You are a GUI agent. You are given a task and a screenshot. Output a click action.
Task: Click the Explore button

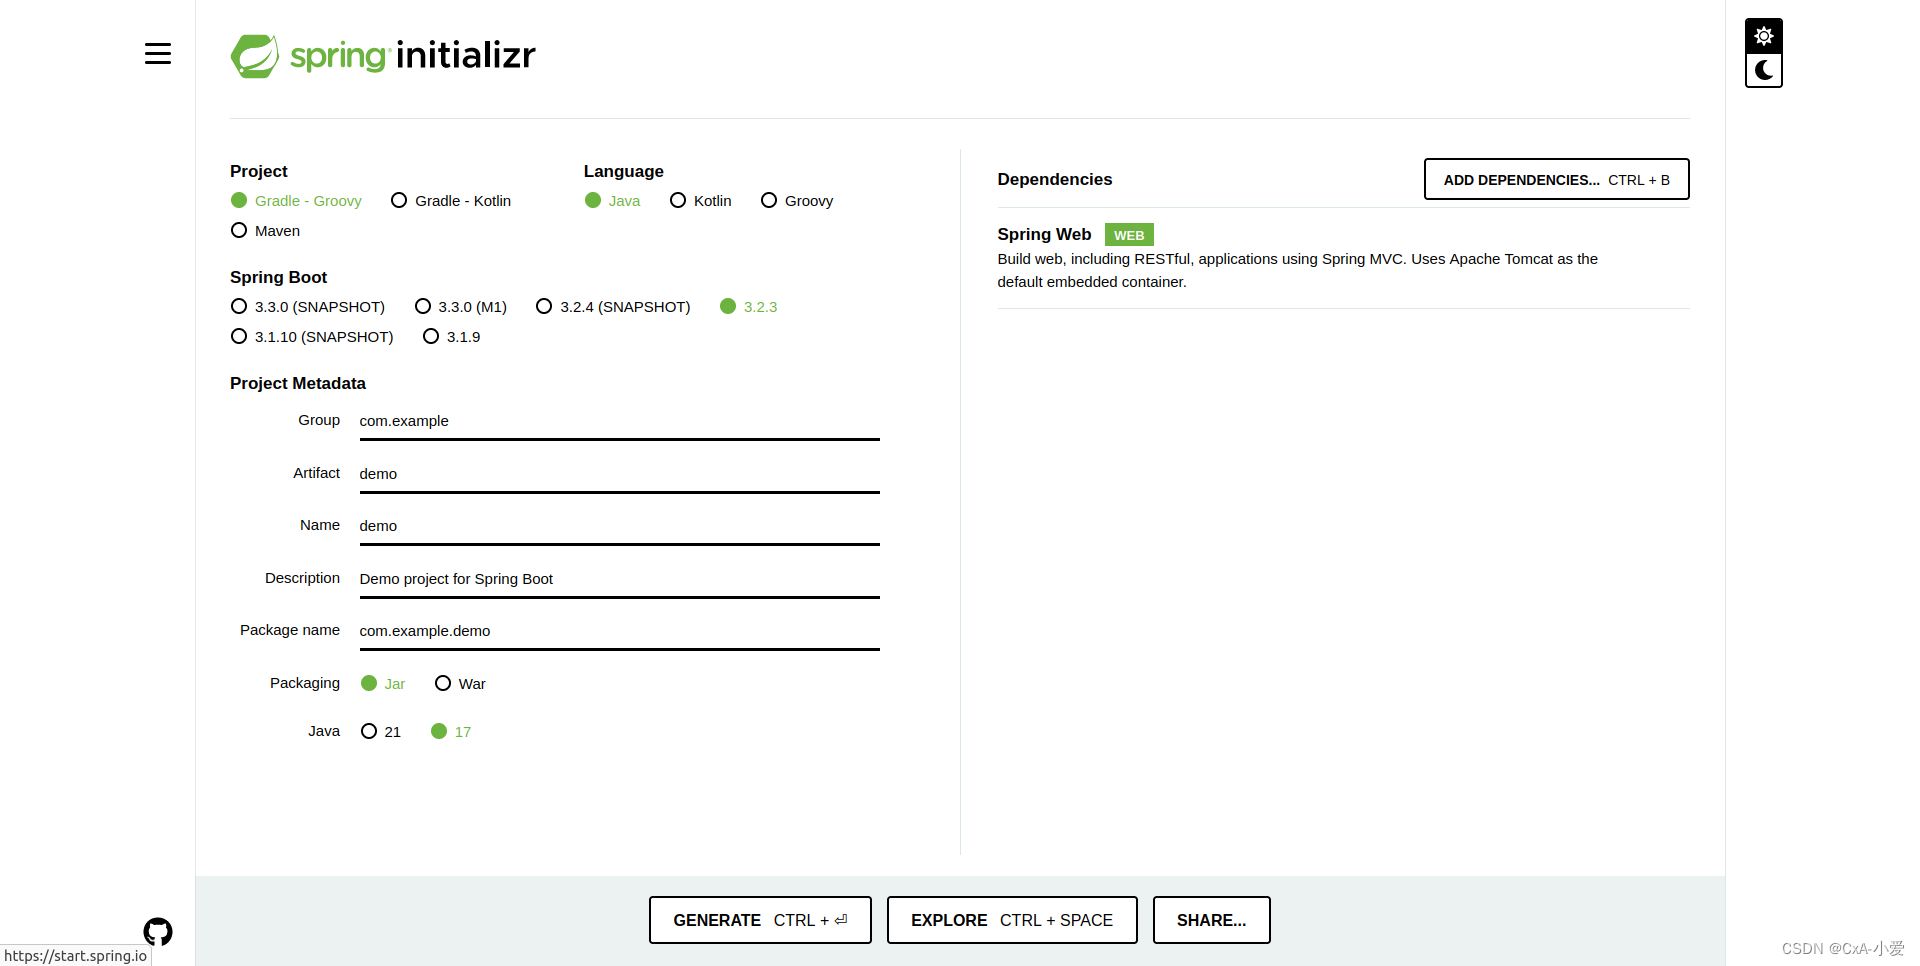click(x=1012, y=920)
